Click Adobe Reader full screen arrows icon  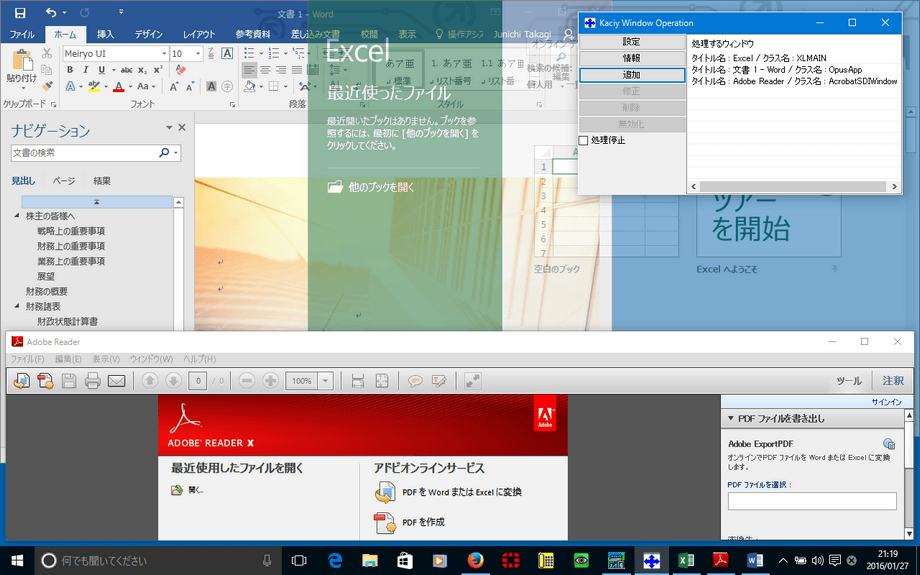(x=473, y=381)
